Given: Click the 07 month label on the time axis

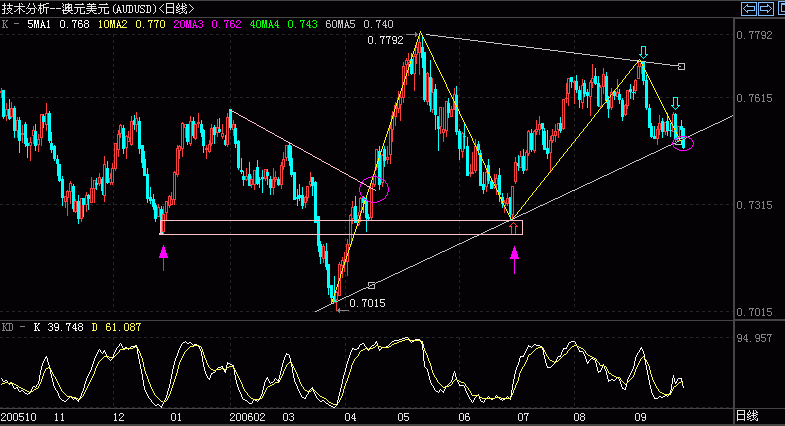Looking at the screenshot, I should 523,417.
